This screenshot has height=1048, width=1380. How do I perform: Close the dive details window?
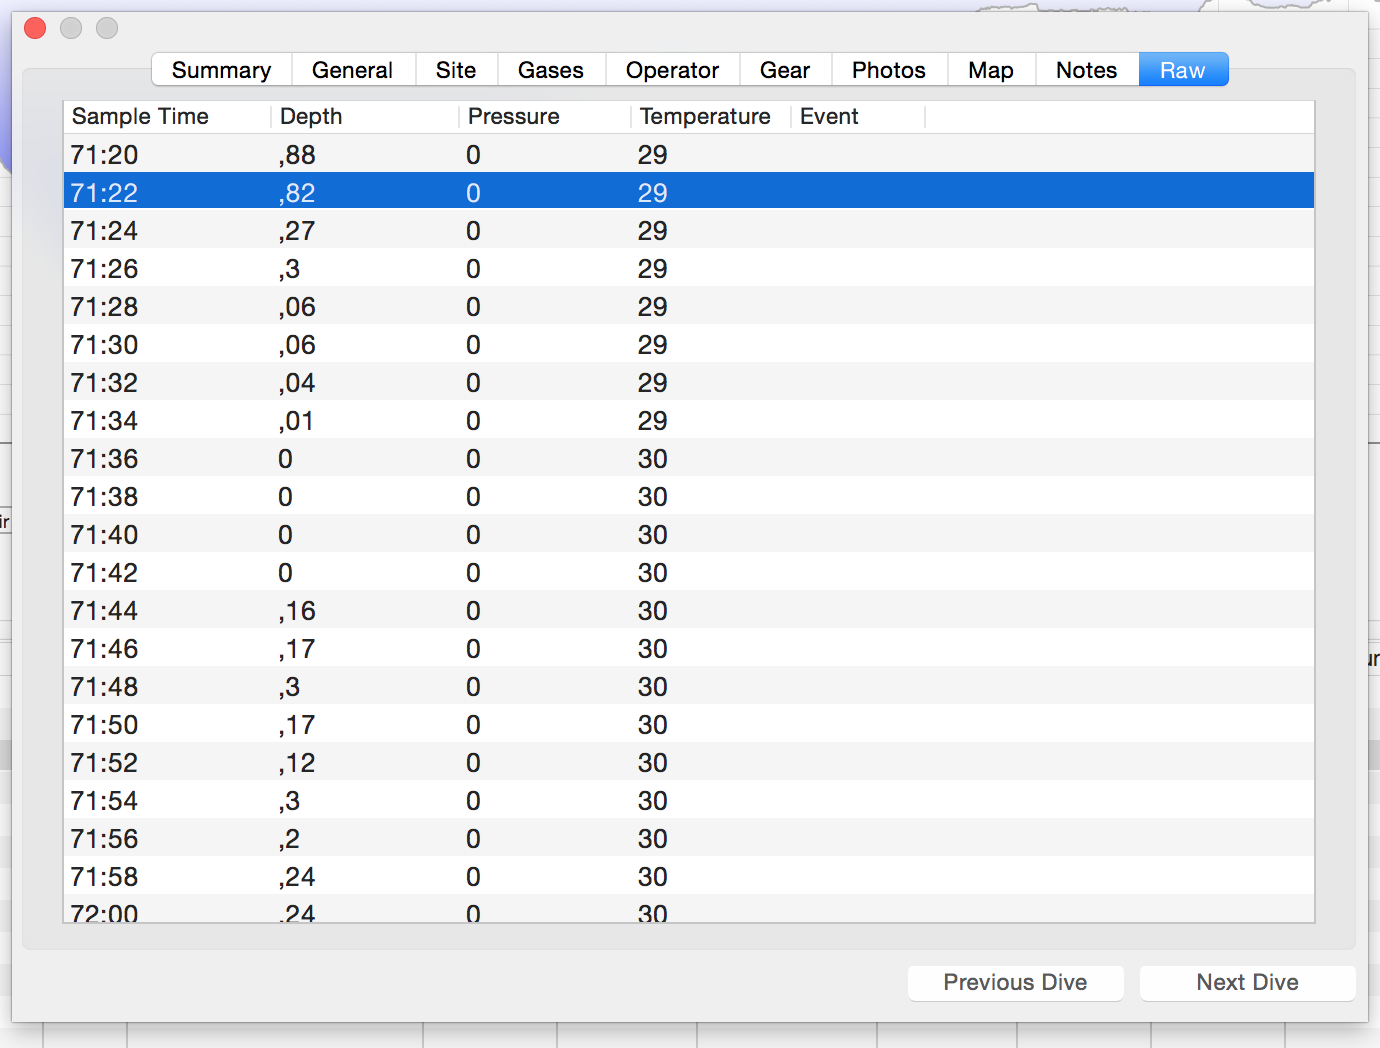pyautogui.click(x=35, y=28)
